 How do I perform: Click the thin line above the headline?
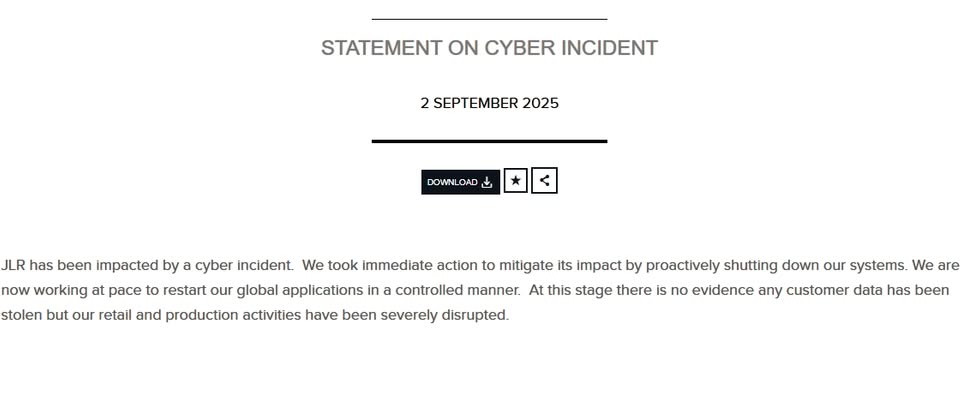pos(489,19)
